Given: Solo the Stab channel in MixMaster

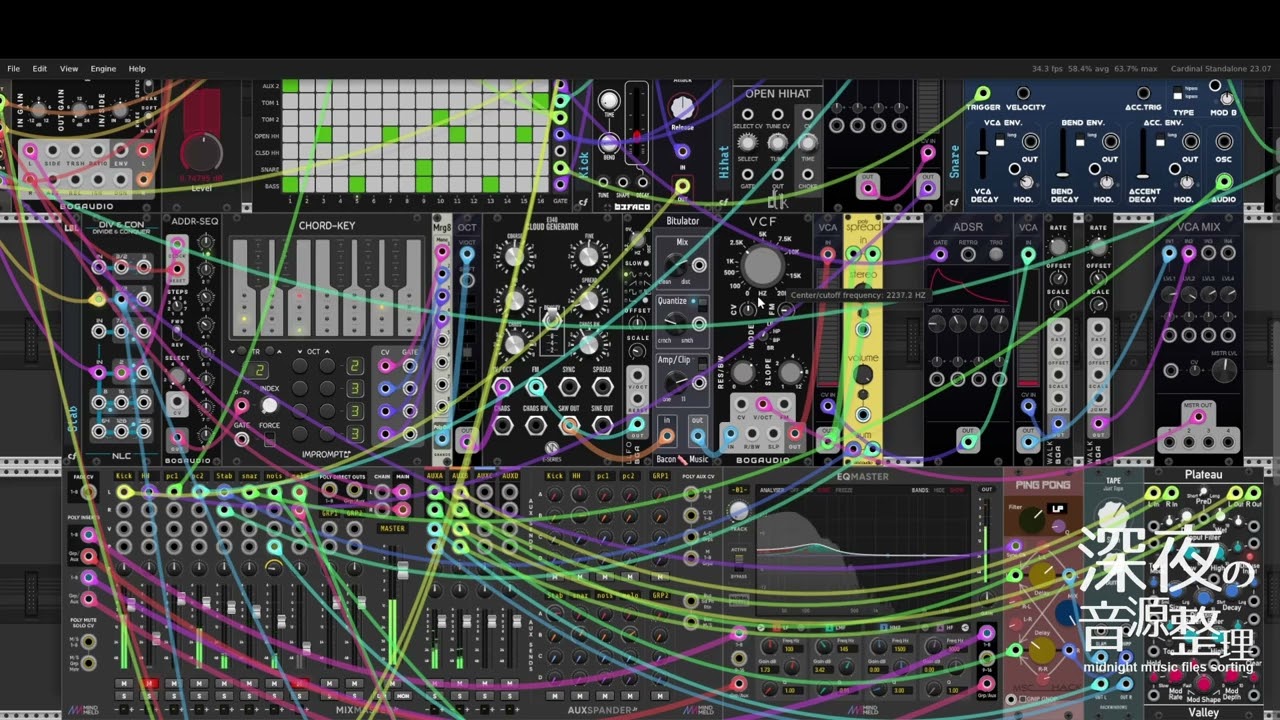Looking at the screenshot, I should (224, 696).
